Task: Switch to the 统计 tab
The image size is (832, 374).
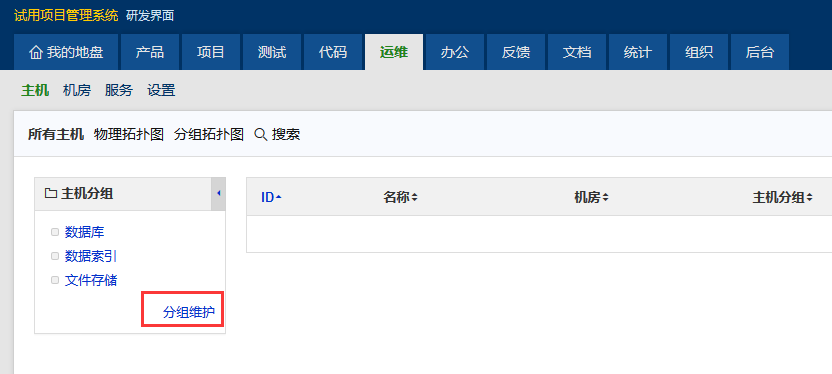Action: (x=638, y=52)
